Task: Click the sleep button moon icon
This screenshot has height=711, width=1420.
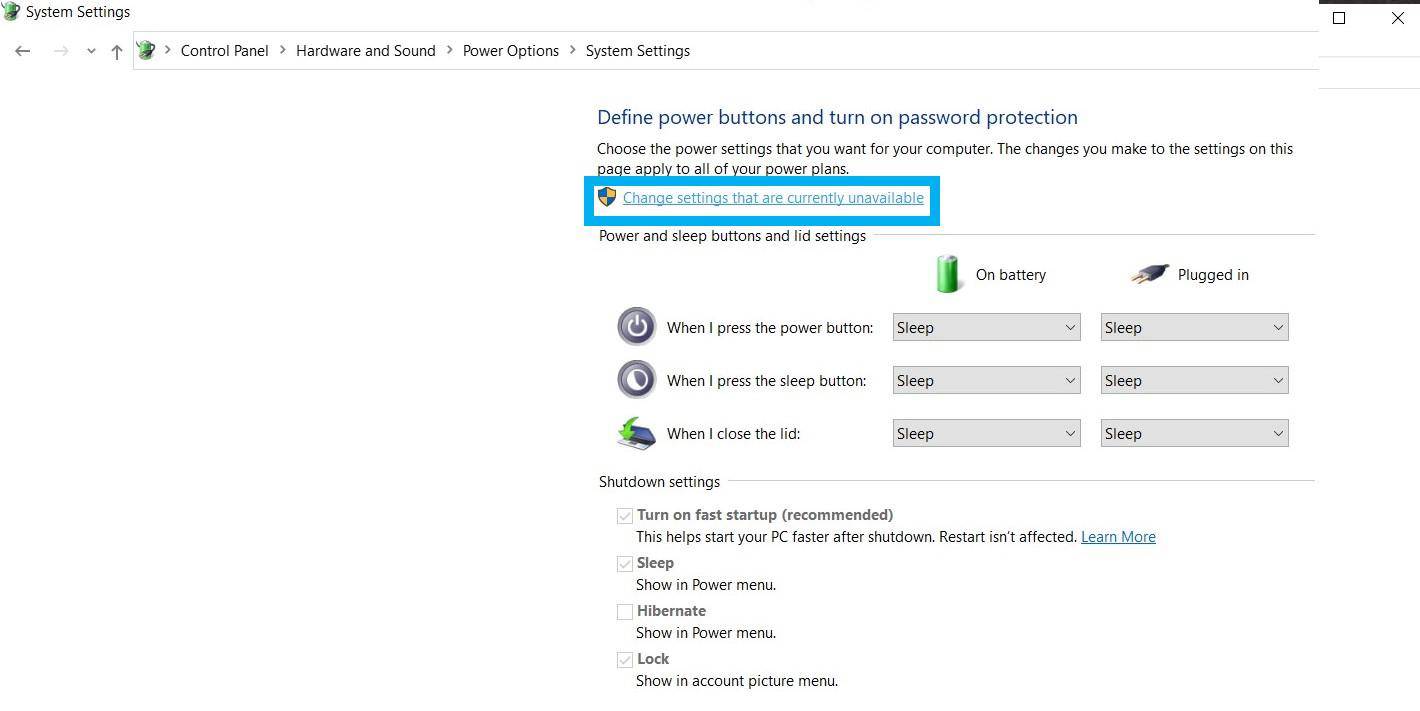Action: [637, 380]
